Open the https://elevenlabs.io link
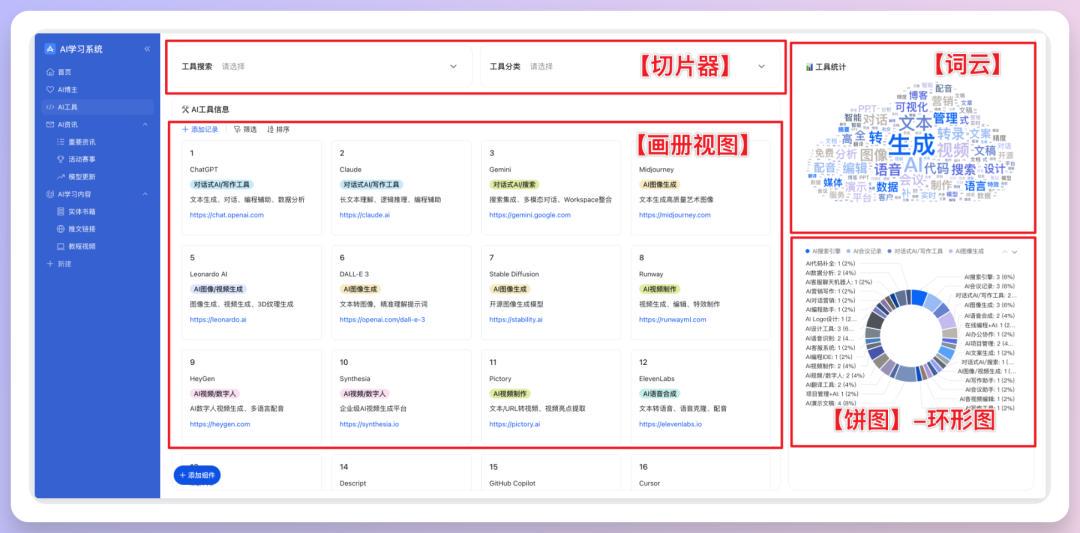Screen dimensions: 1080x533 670,424
